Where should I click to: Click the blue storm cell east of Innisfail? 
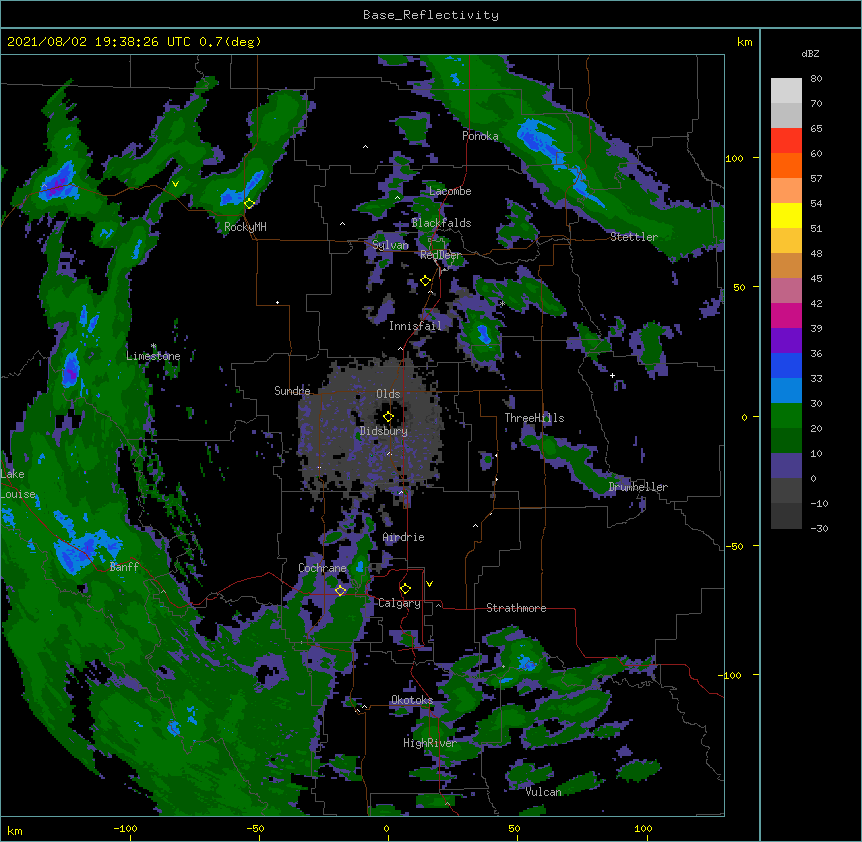tap(483, 334)
